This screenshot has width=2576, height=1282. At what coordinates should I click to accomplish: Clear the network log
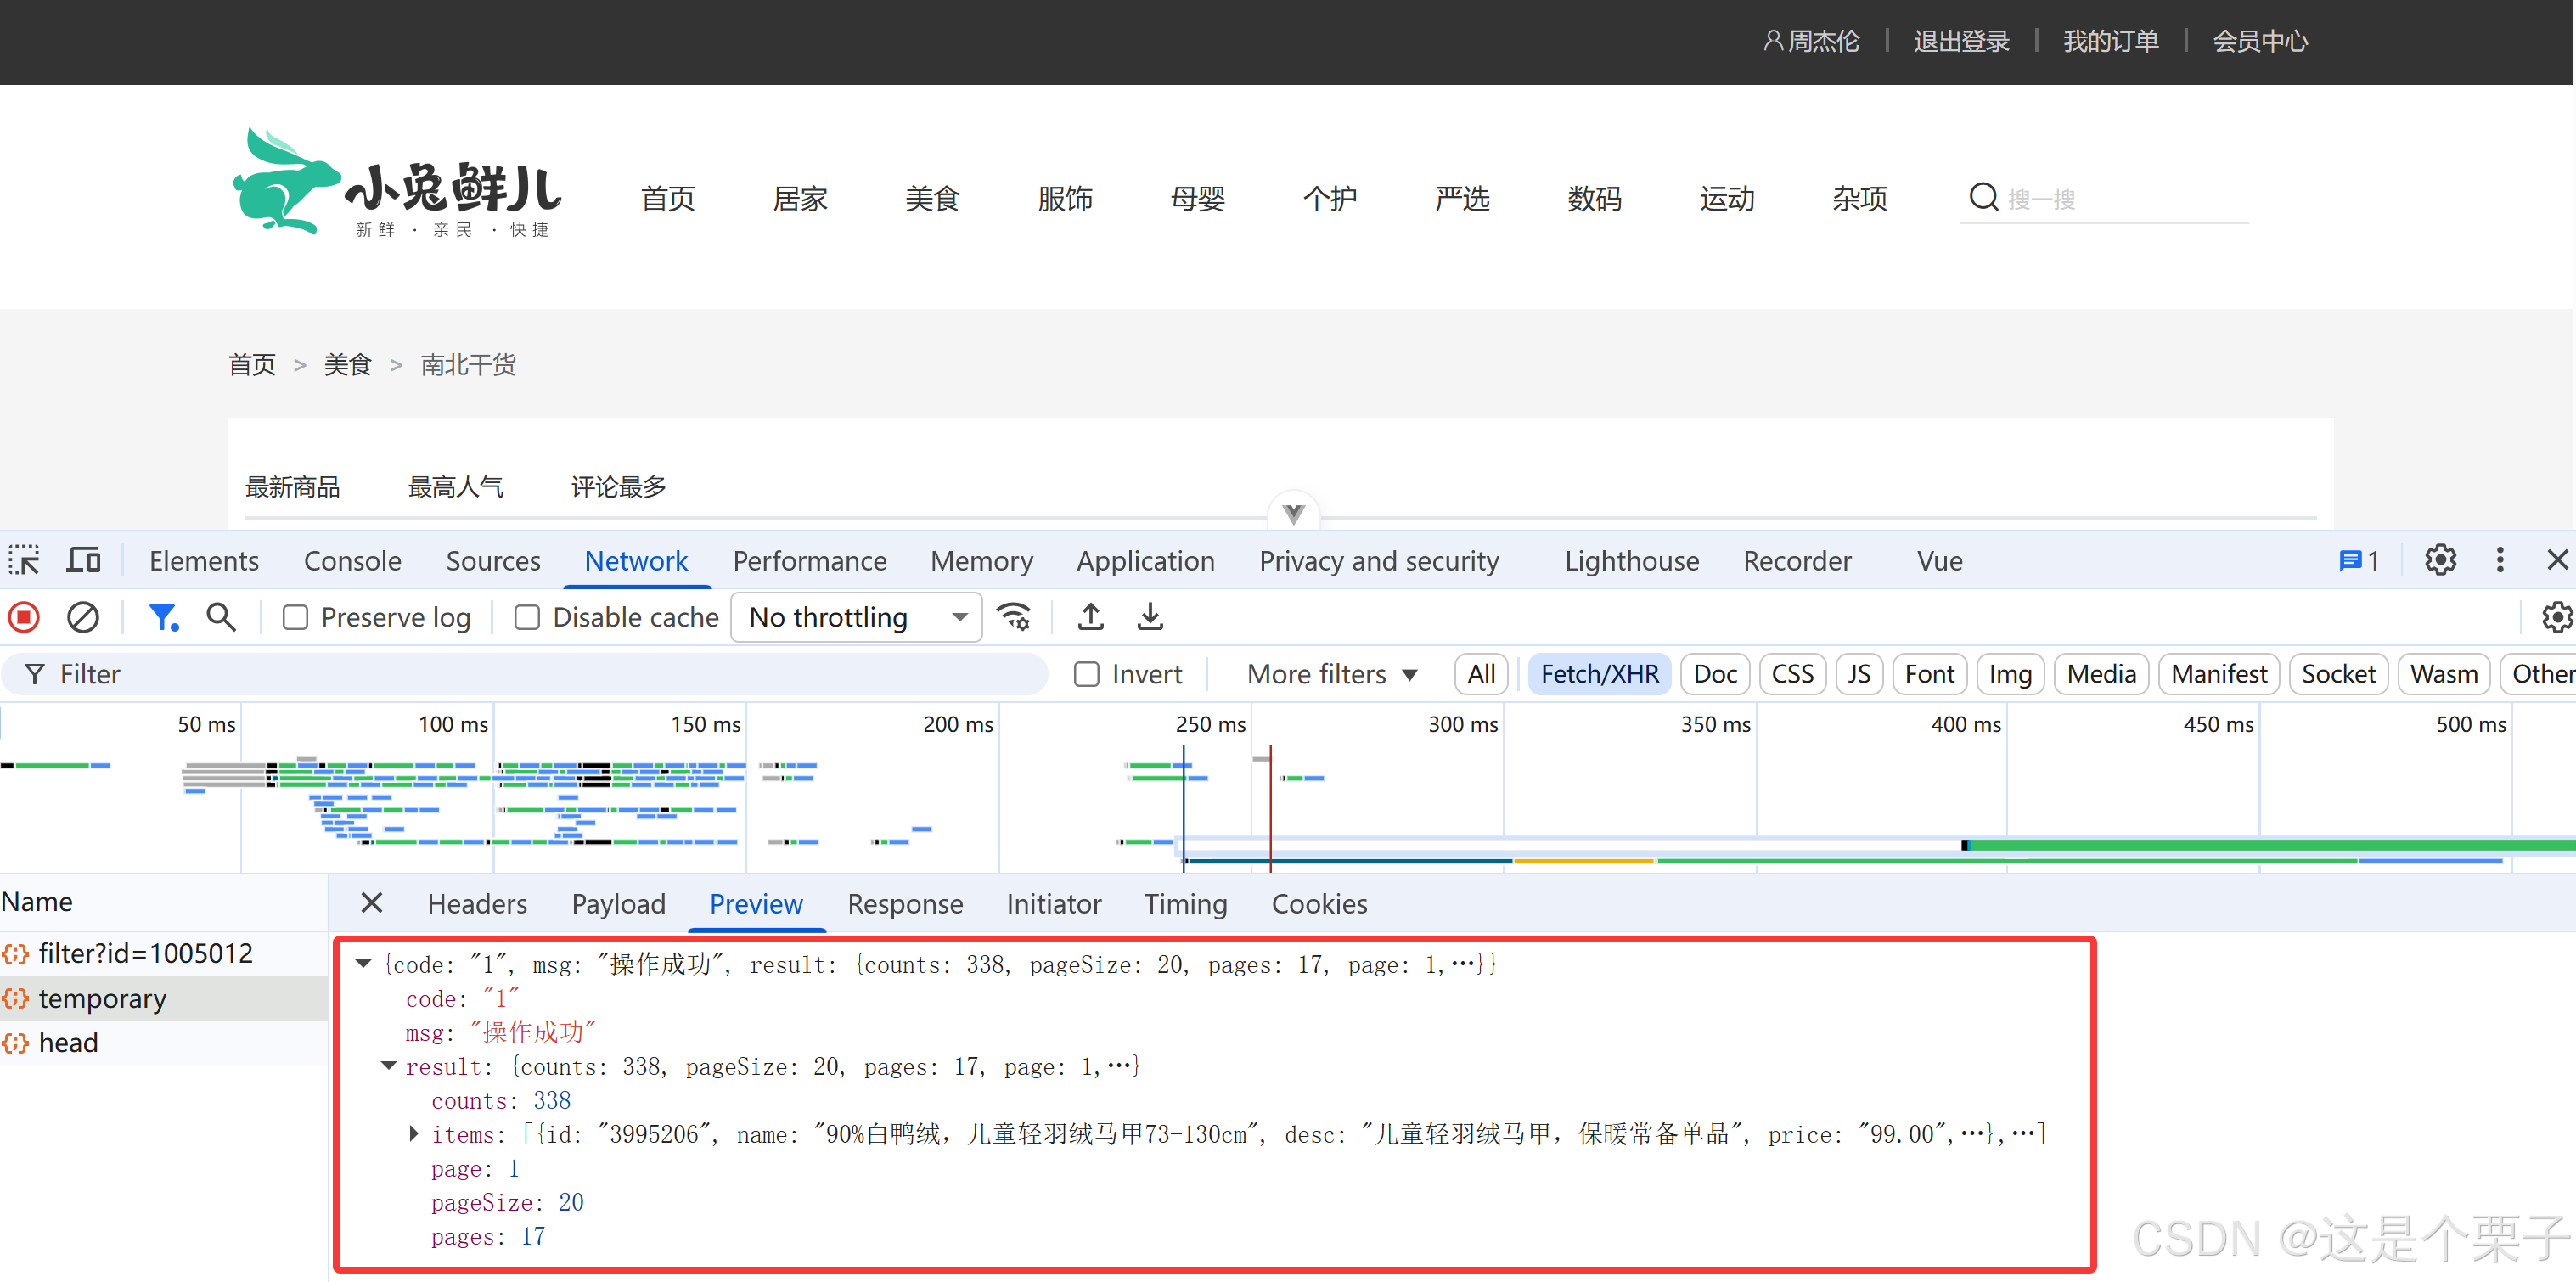pyautogui.click(x=82, y=617)
